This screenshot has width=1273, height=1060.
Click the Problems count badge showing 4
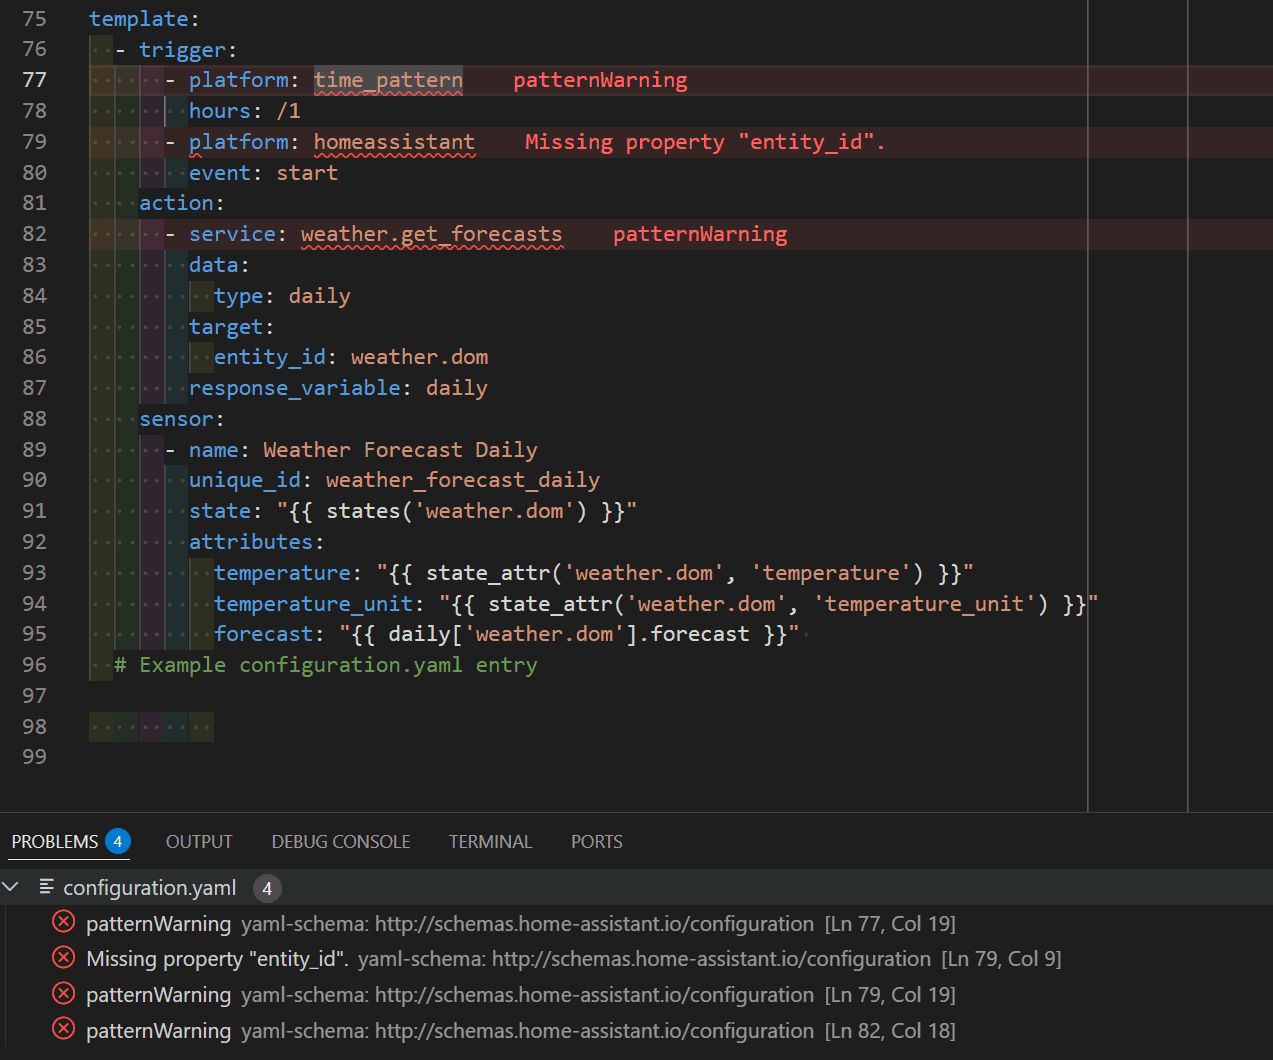[x=118, y=842]
